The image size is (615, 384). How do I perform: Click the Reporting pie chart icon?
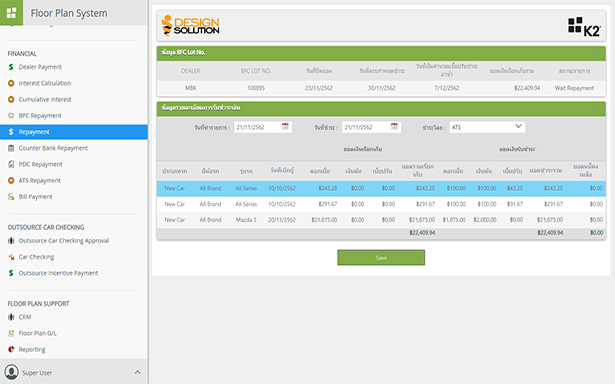click(11, 349)
